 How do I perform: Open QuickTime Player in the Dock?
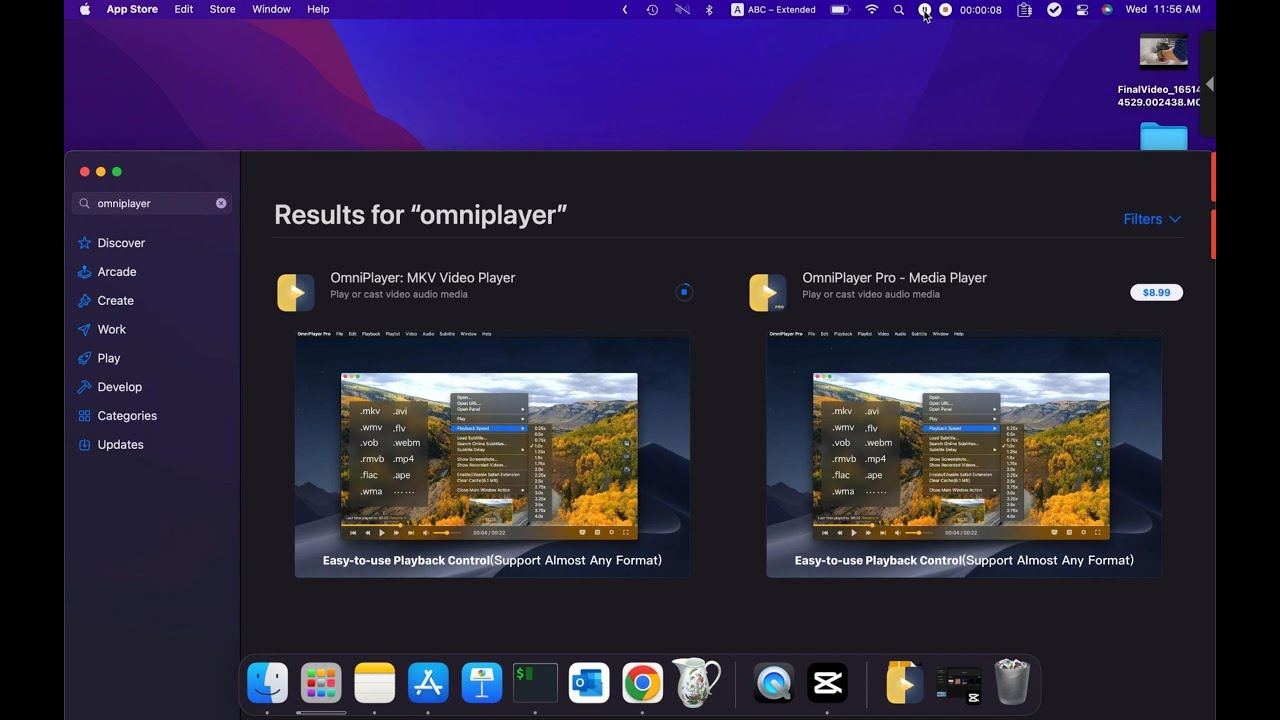click(774, 684)
